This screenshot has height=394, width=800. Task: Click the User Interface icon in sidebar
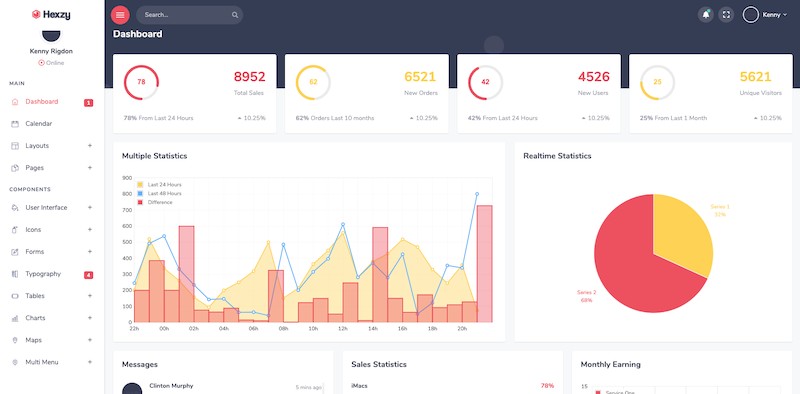[15, 208]
